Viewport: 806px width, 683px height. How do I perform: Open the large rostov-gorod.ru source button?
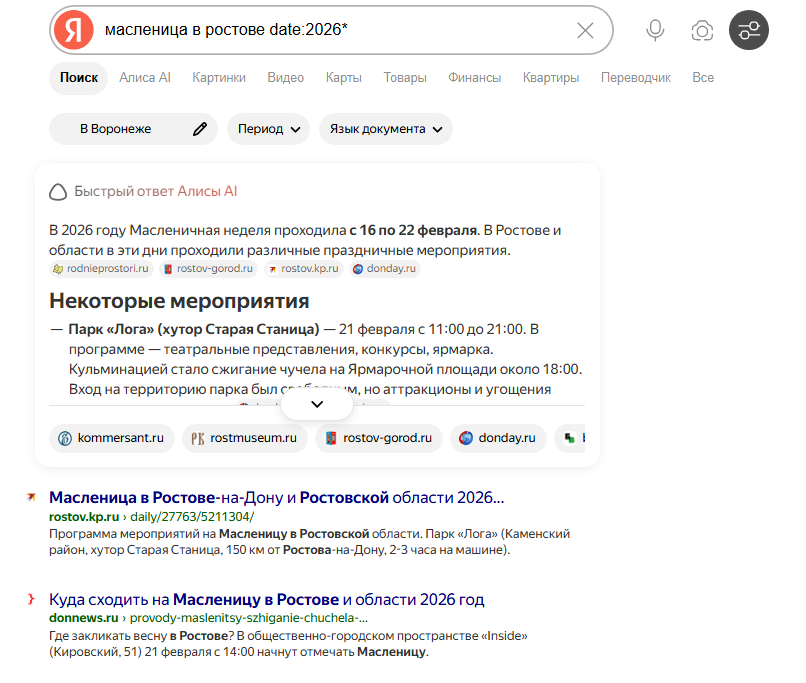[x=379, y=438]
